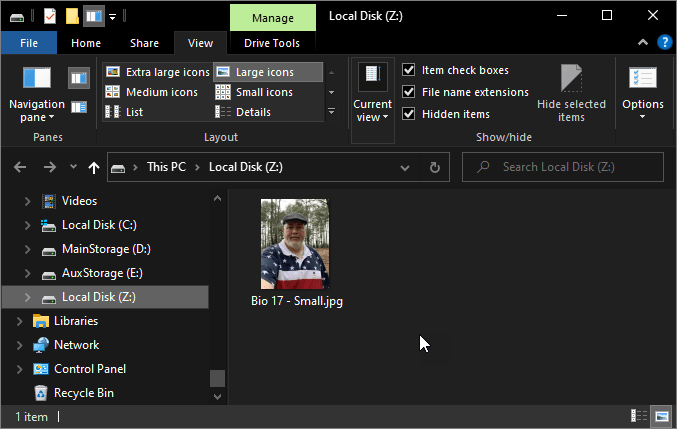
Task: Open the File menu tab
Action: (29, 43)
